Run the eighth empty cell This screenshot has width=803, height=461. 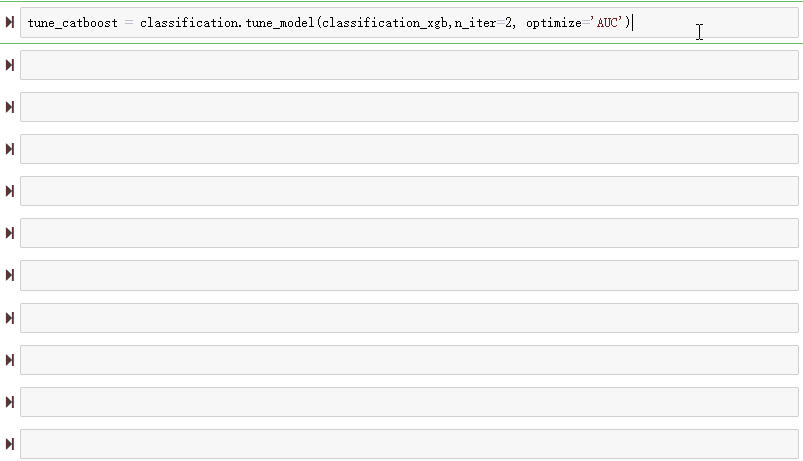(x=9, y=359)
